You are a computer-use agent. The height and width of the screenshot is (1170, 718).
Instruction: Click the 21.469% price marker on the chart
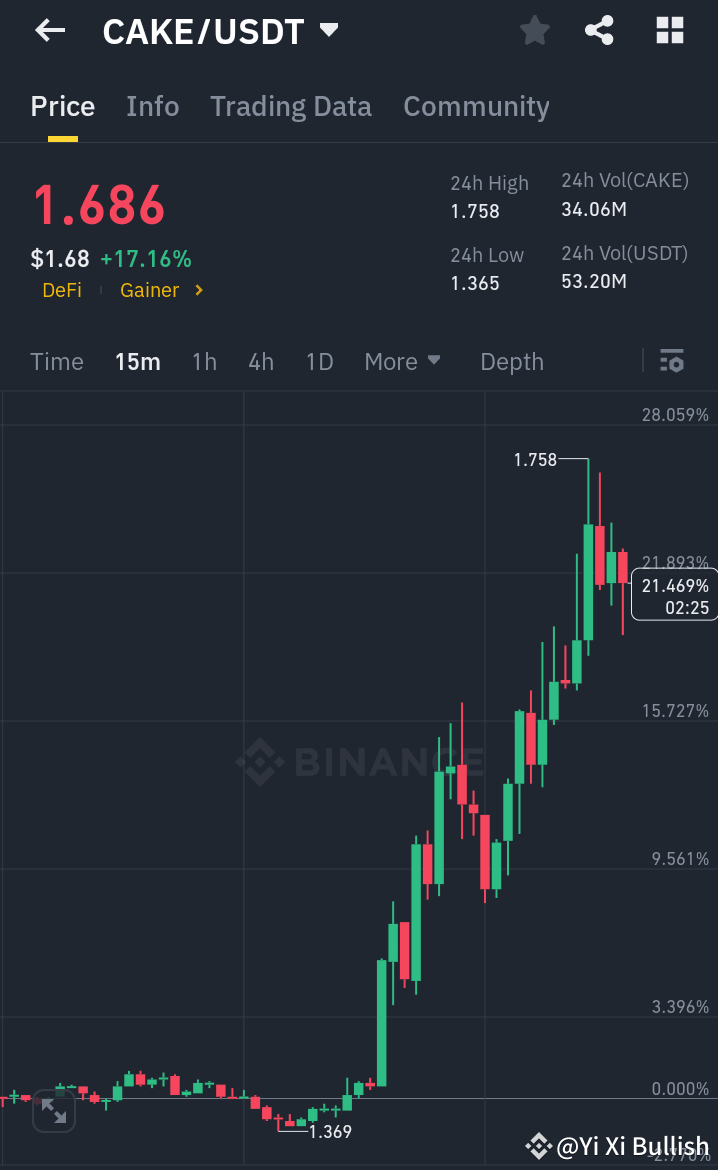674,592
